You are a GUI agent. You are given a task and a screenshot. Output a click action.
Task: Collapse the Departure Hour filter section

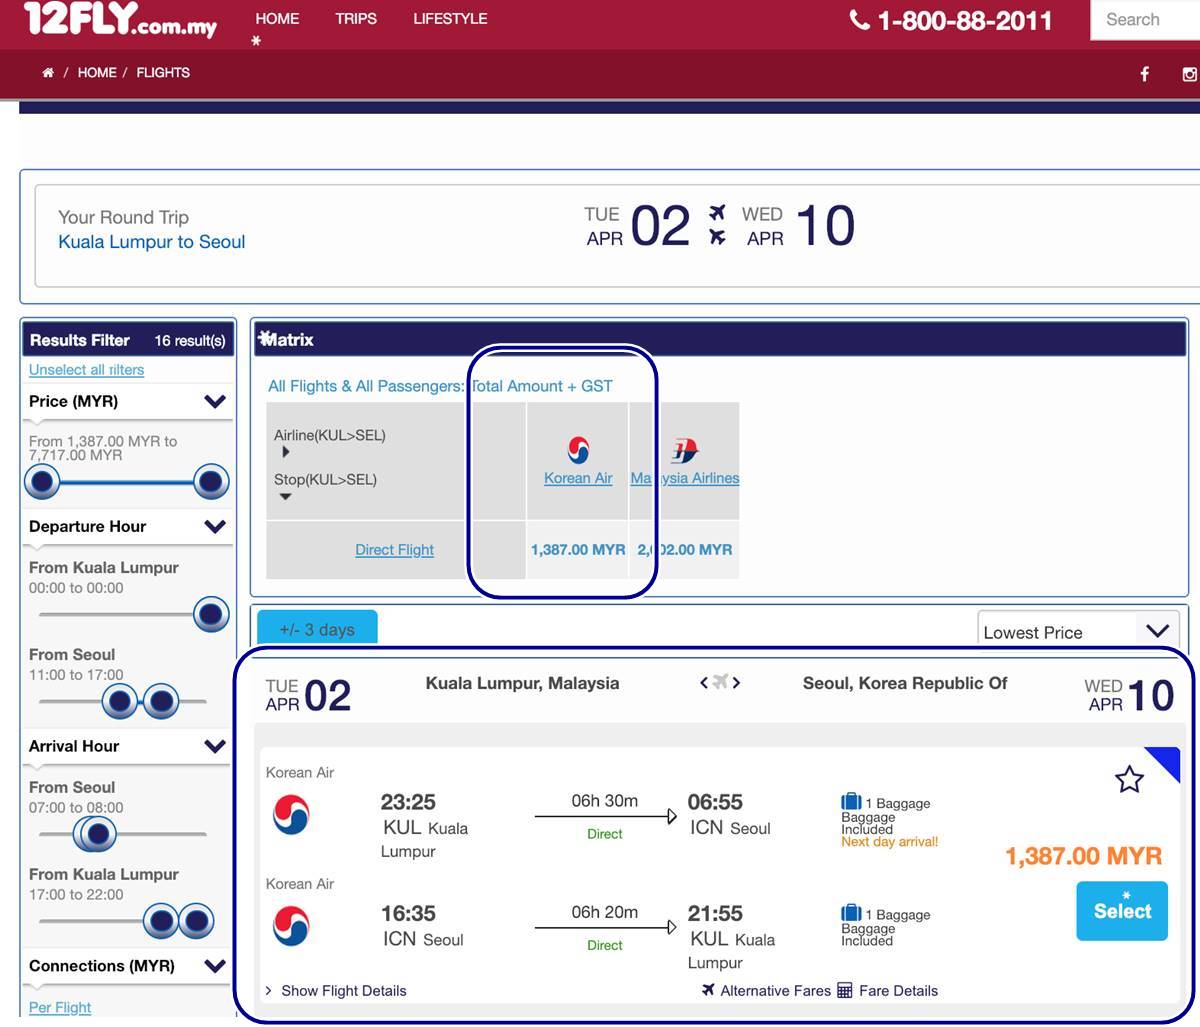pos(215,527)
